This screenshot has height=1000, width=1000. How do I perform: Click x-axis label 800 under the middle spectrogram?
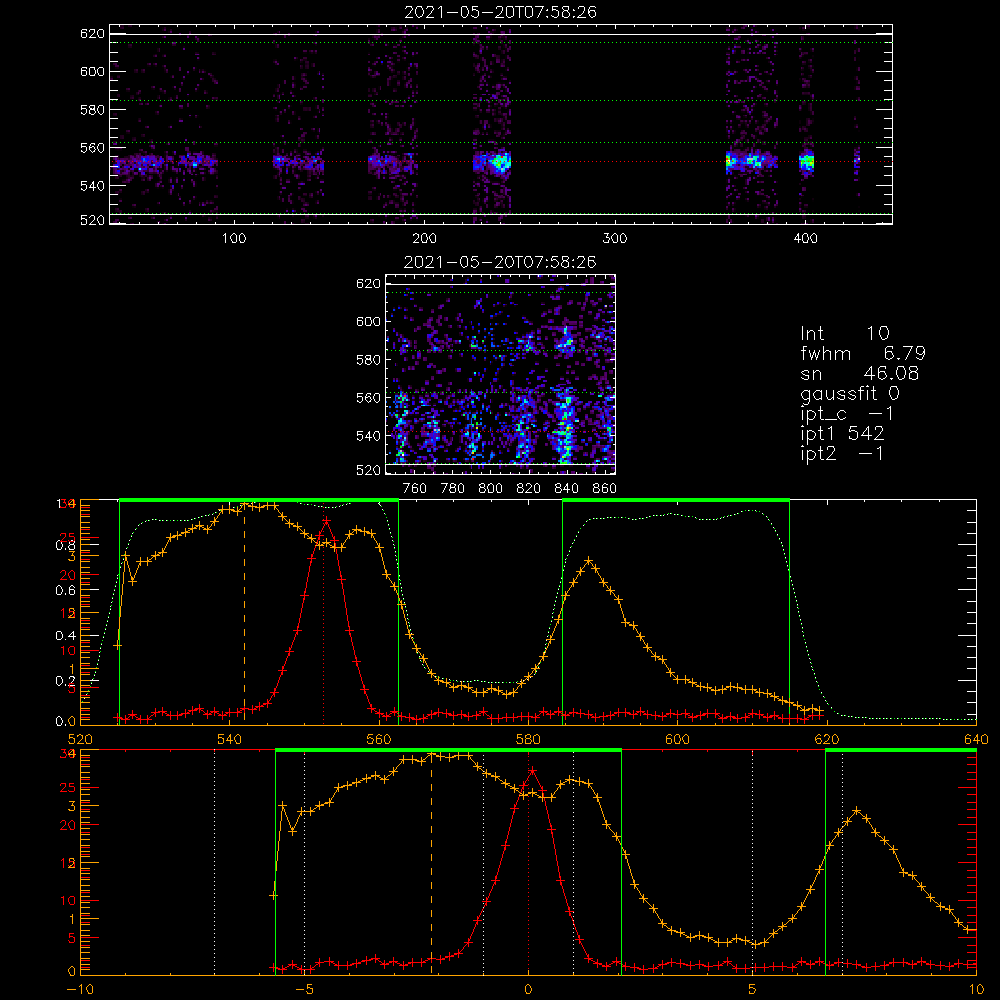(x=490, y=489)
